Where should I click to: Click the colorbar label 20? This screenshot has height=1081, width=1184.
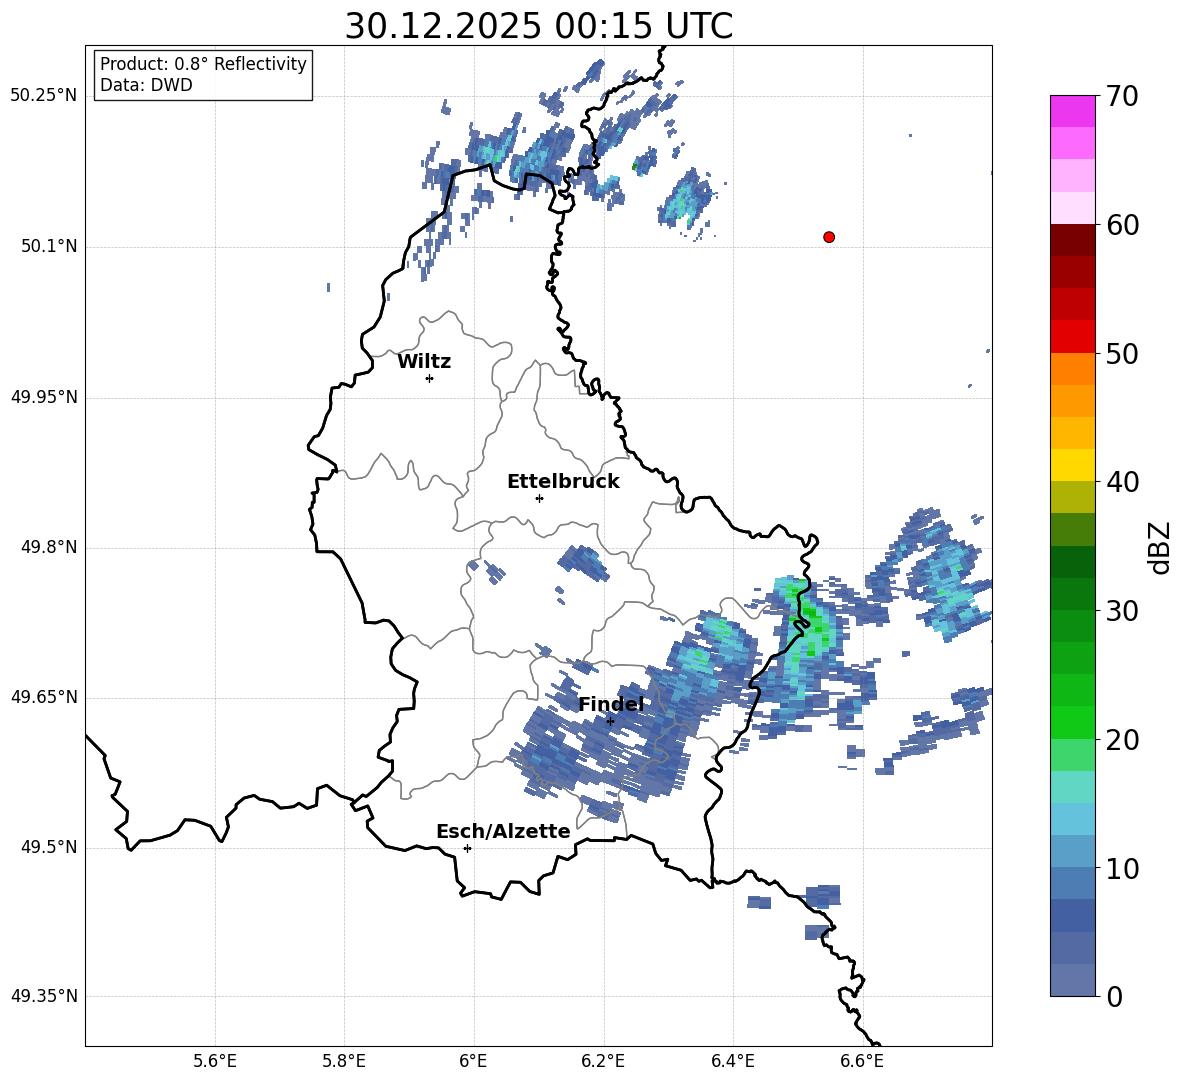point(1122,739)
